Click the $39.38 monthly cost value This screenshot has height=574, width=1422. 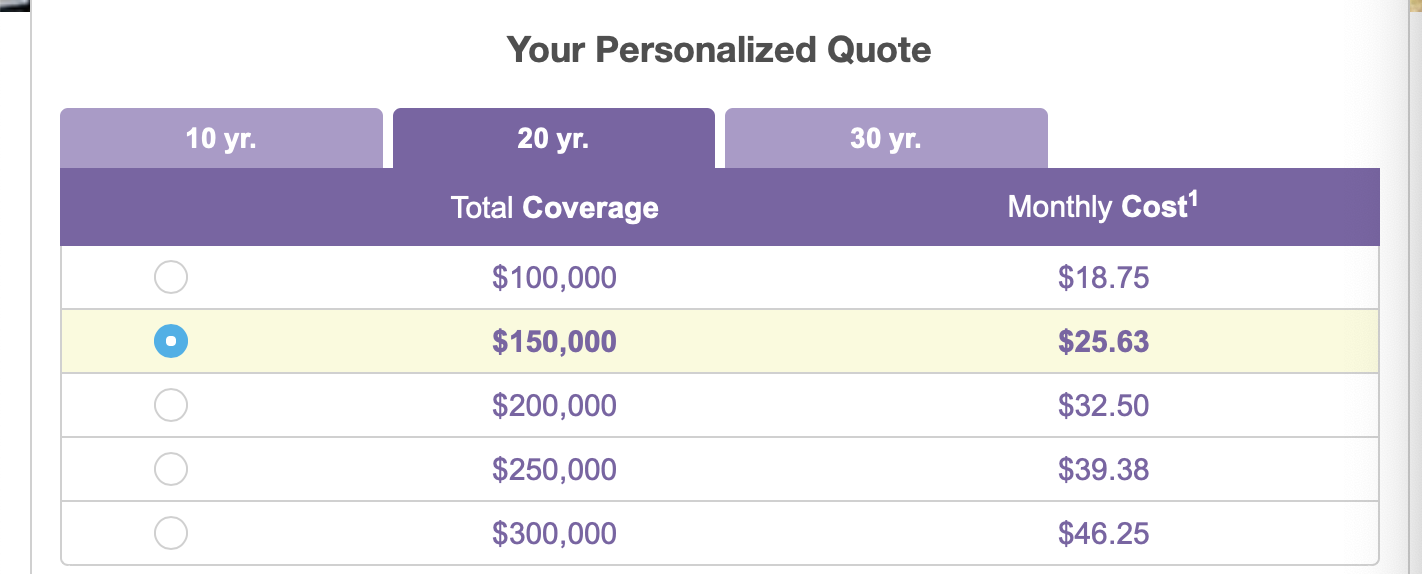coord(1103,469)
